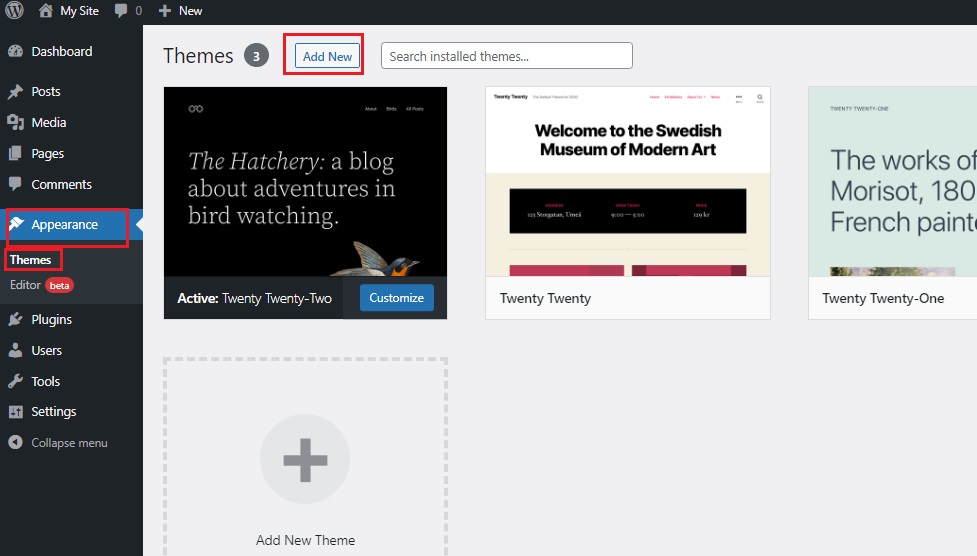
Task: Click the Twenty Twenty-One theme name
Action: click(x=883, y=299)
